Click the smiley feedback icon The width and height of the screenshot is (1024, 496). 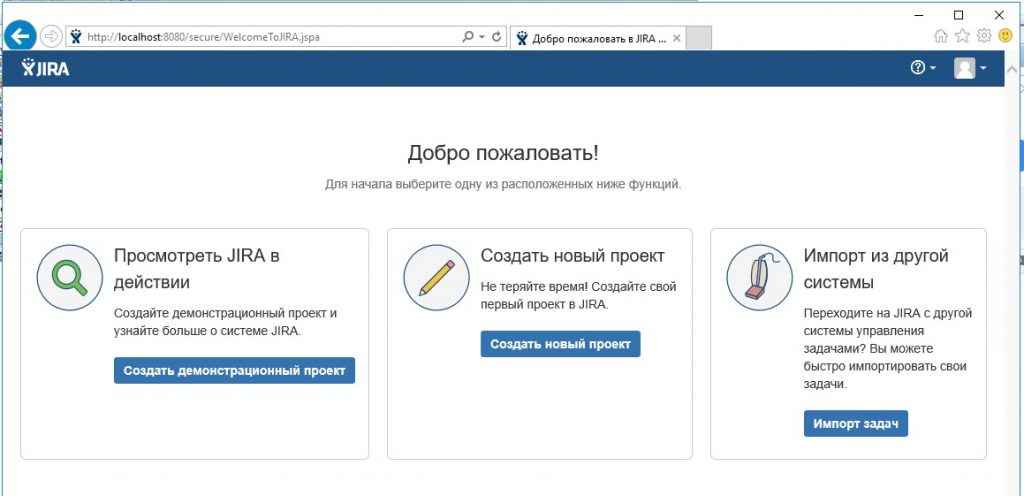(1005, 36)
